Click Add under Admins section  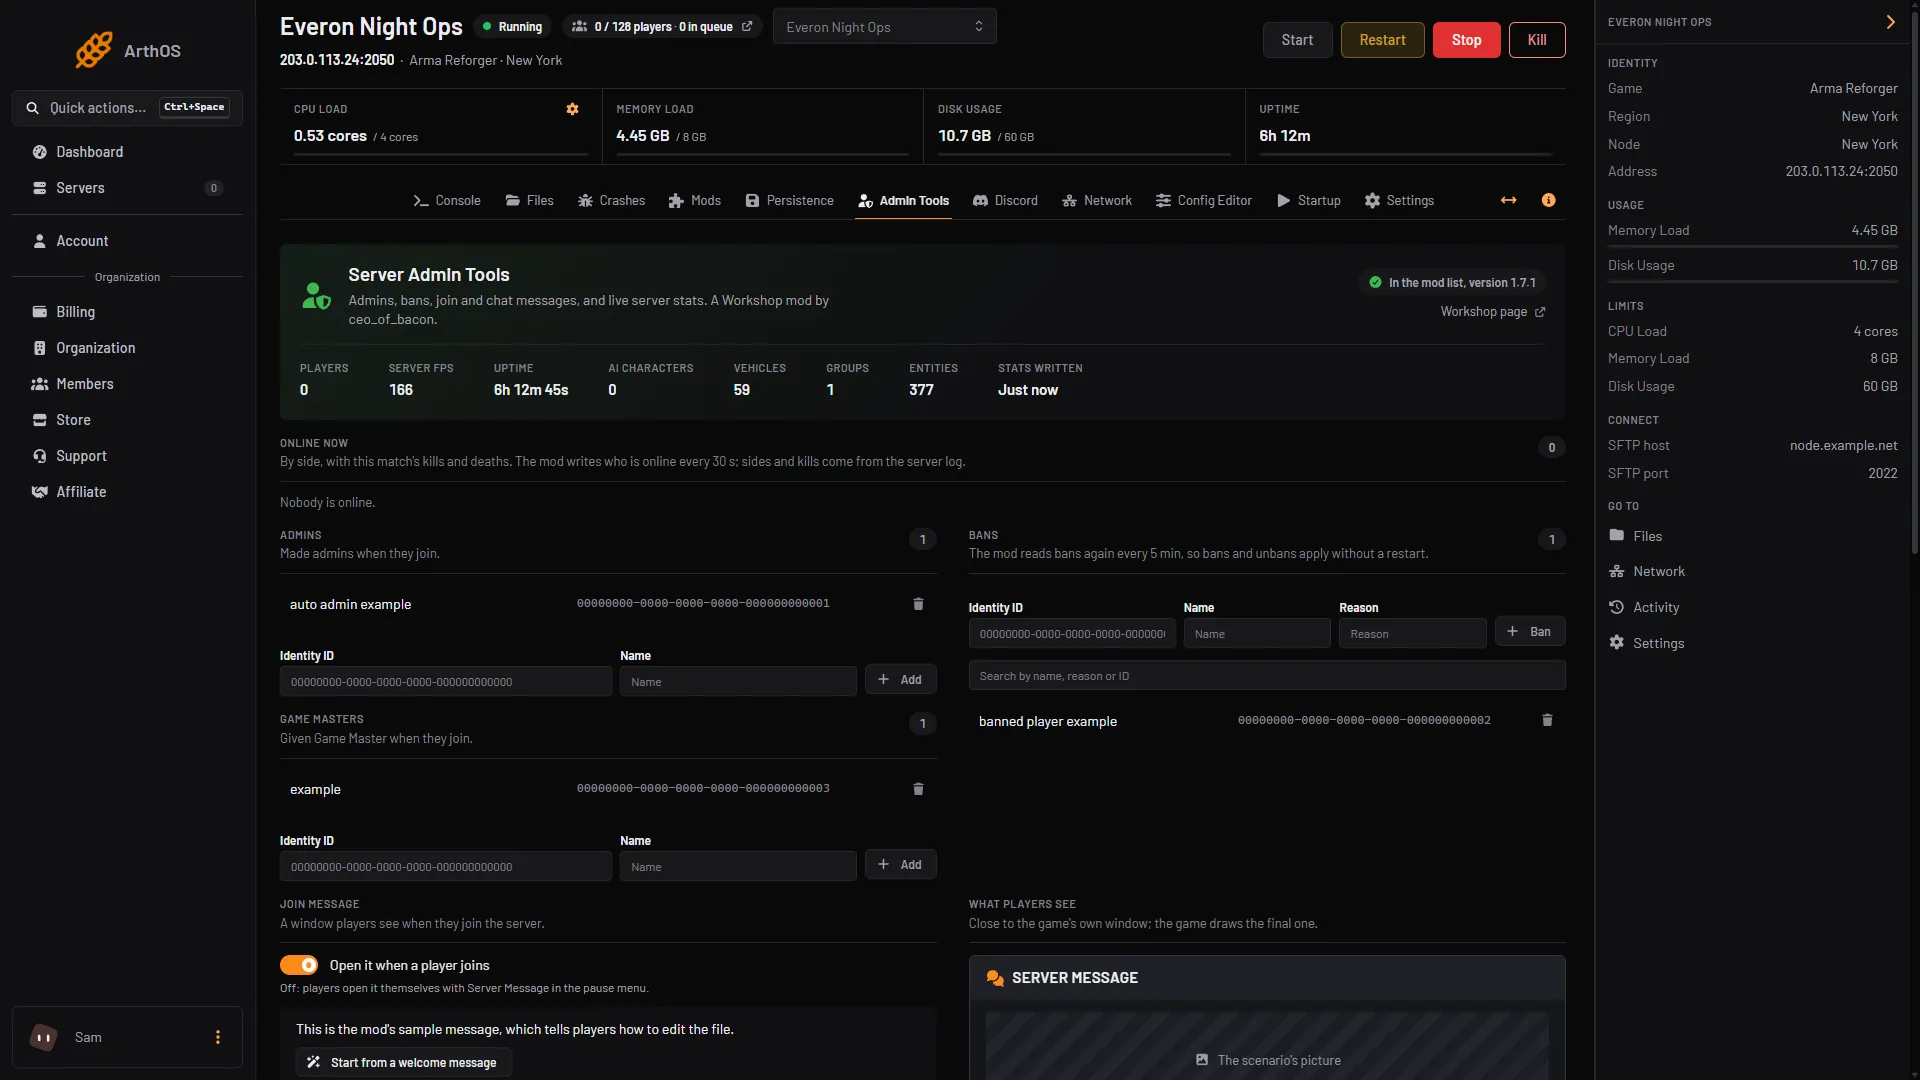coord(900,680)
